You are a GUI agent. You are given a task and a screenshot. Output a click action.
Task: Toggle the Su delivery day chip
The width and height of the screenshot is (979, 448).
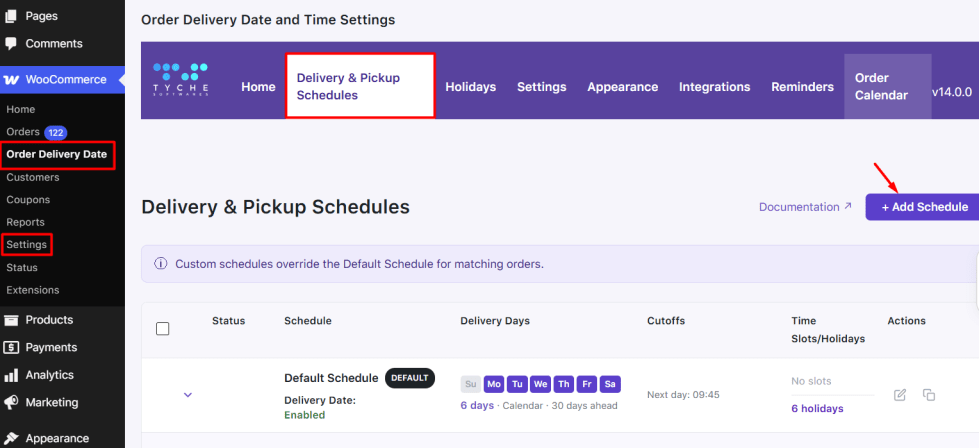(470, 384)
